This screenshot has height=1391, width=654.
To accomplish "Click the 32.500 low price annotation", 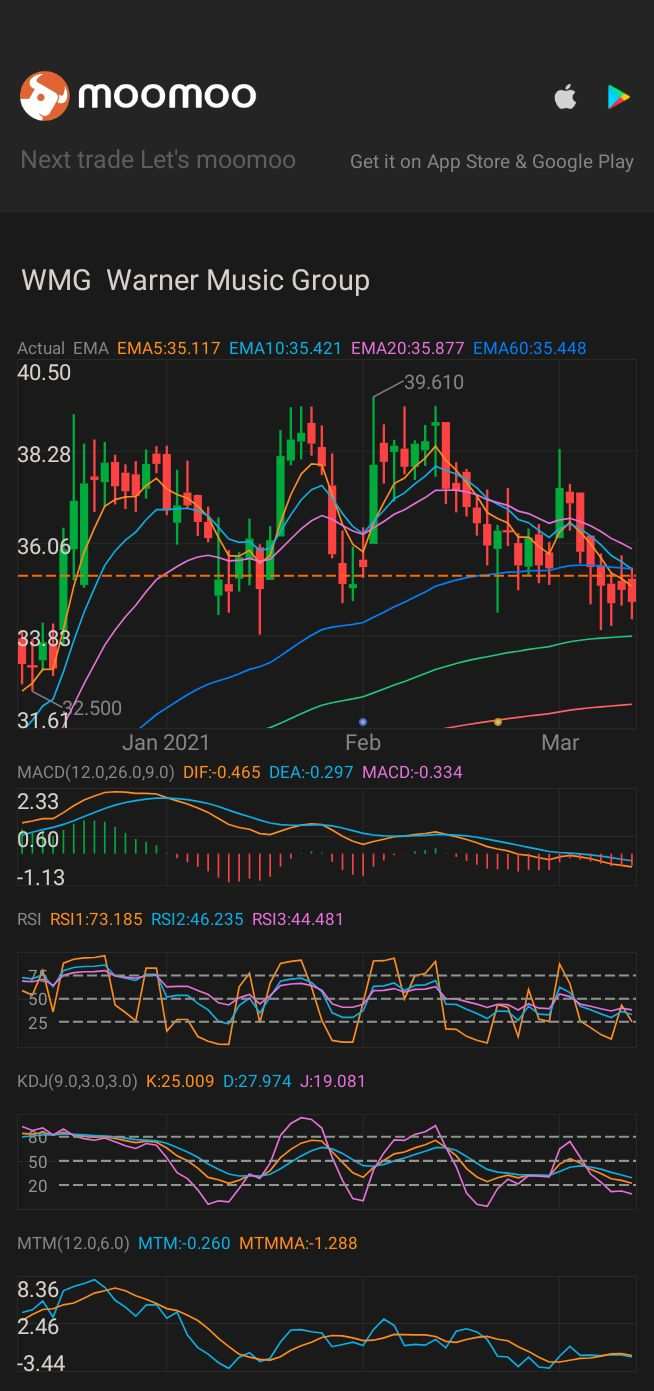I will (x=92, y=708).
